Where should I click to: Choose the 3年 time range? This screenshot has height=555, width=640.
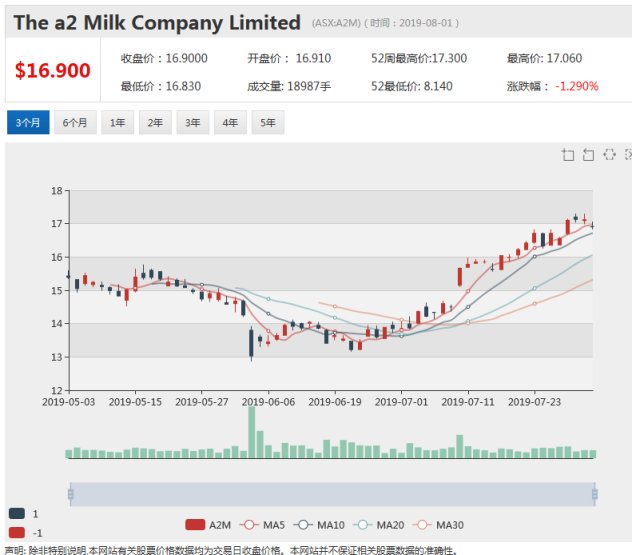pos(193,122)
